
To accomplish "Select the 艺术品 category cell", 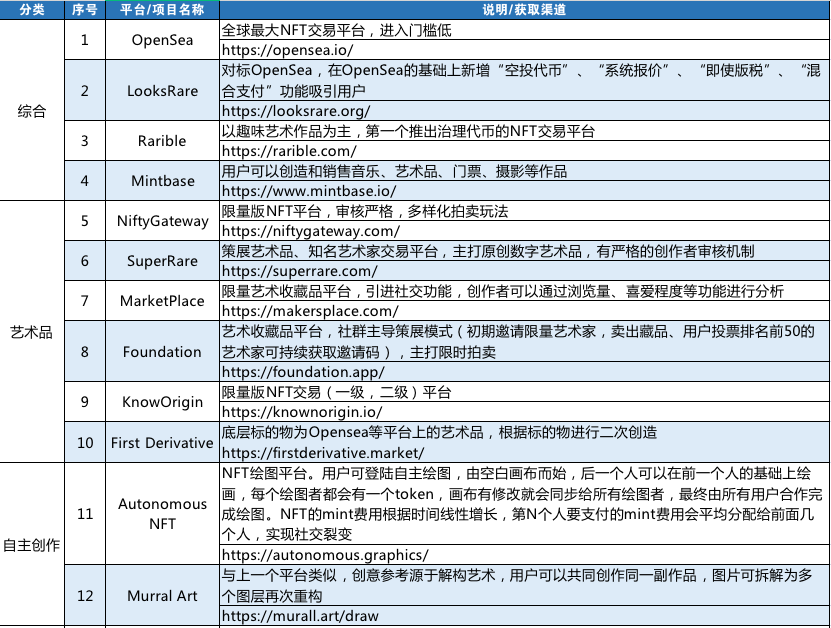I will [x=32, y=332].
